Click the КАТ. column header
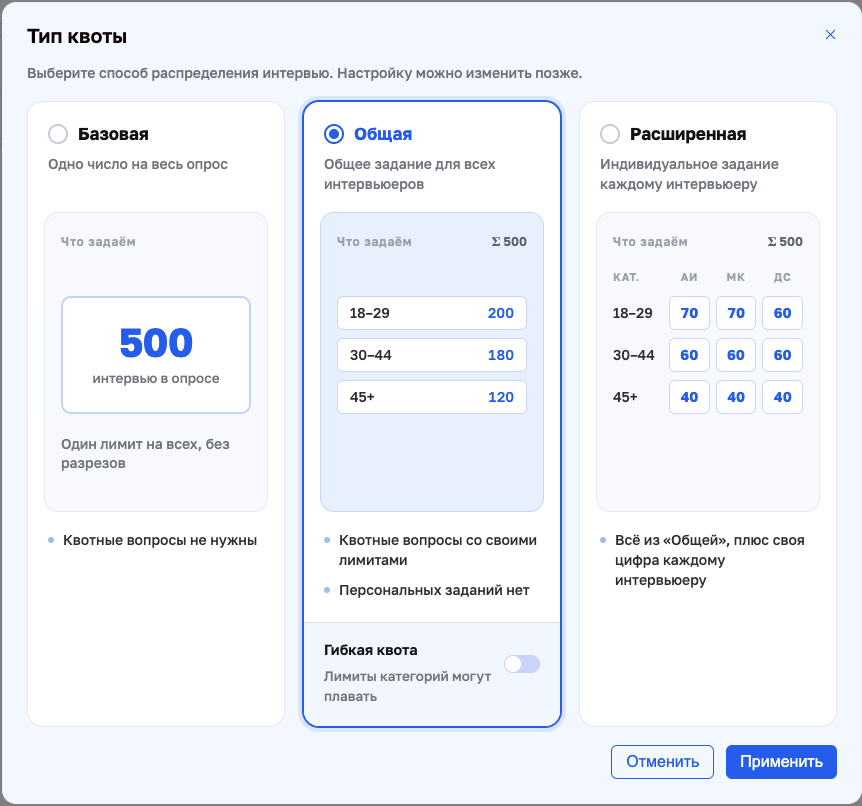Screen dimensions: 862x806 click(x=626, y=277)
